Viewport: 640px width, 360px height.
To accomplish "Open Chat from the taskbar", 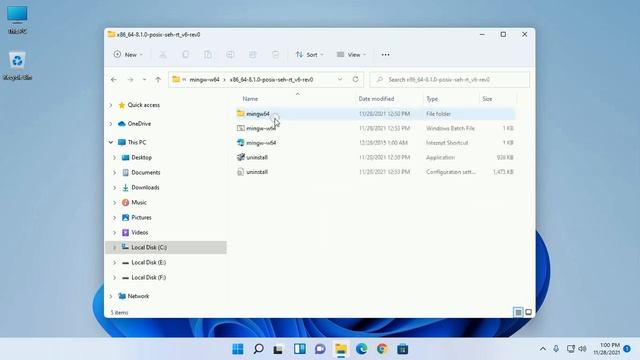I will [320, 349].
